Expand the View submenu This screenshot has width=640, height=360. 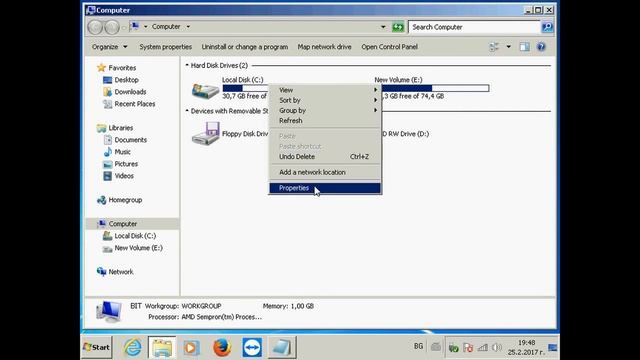324,90
